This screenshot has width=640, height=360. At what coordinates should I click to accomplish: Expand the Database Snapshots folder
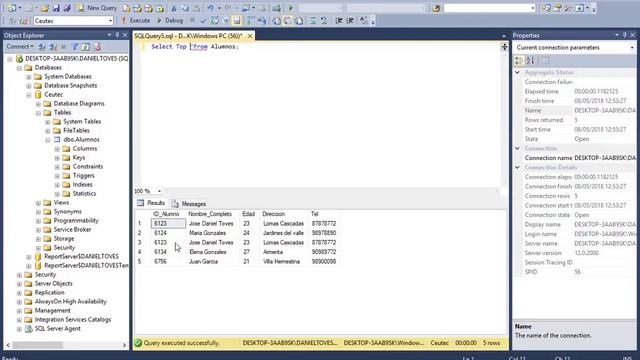click(29, 86)
